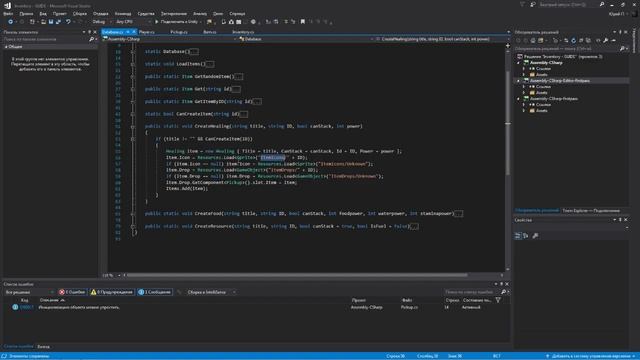Toggle the Errors filter button
This screenshot has height=360, width=640.
(x=72, y=292)
